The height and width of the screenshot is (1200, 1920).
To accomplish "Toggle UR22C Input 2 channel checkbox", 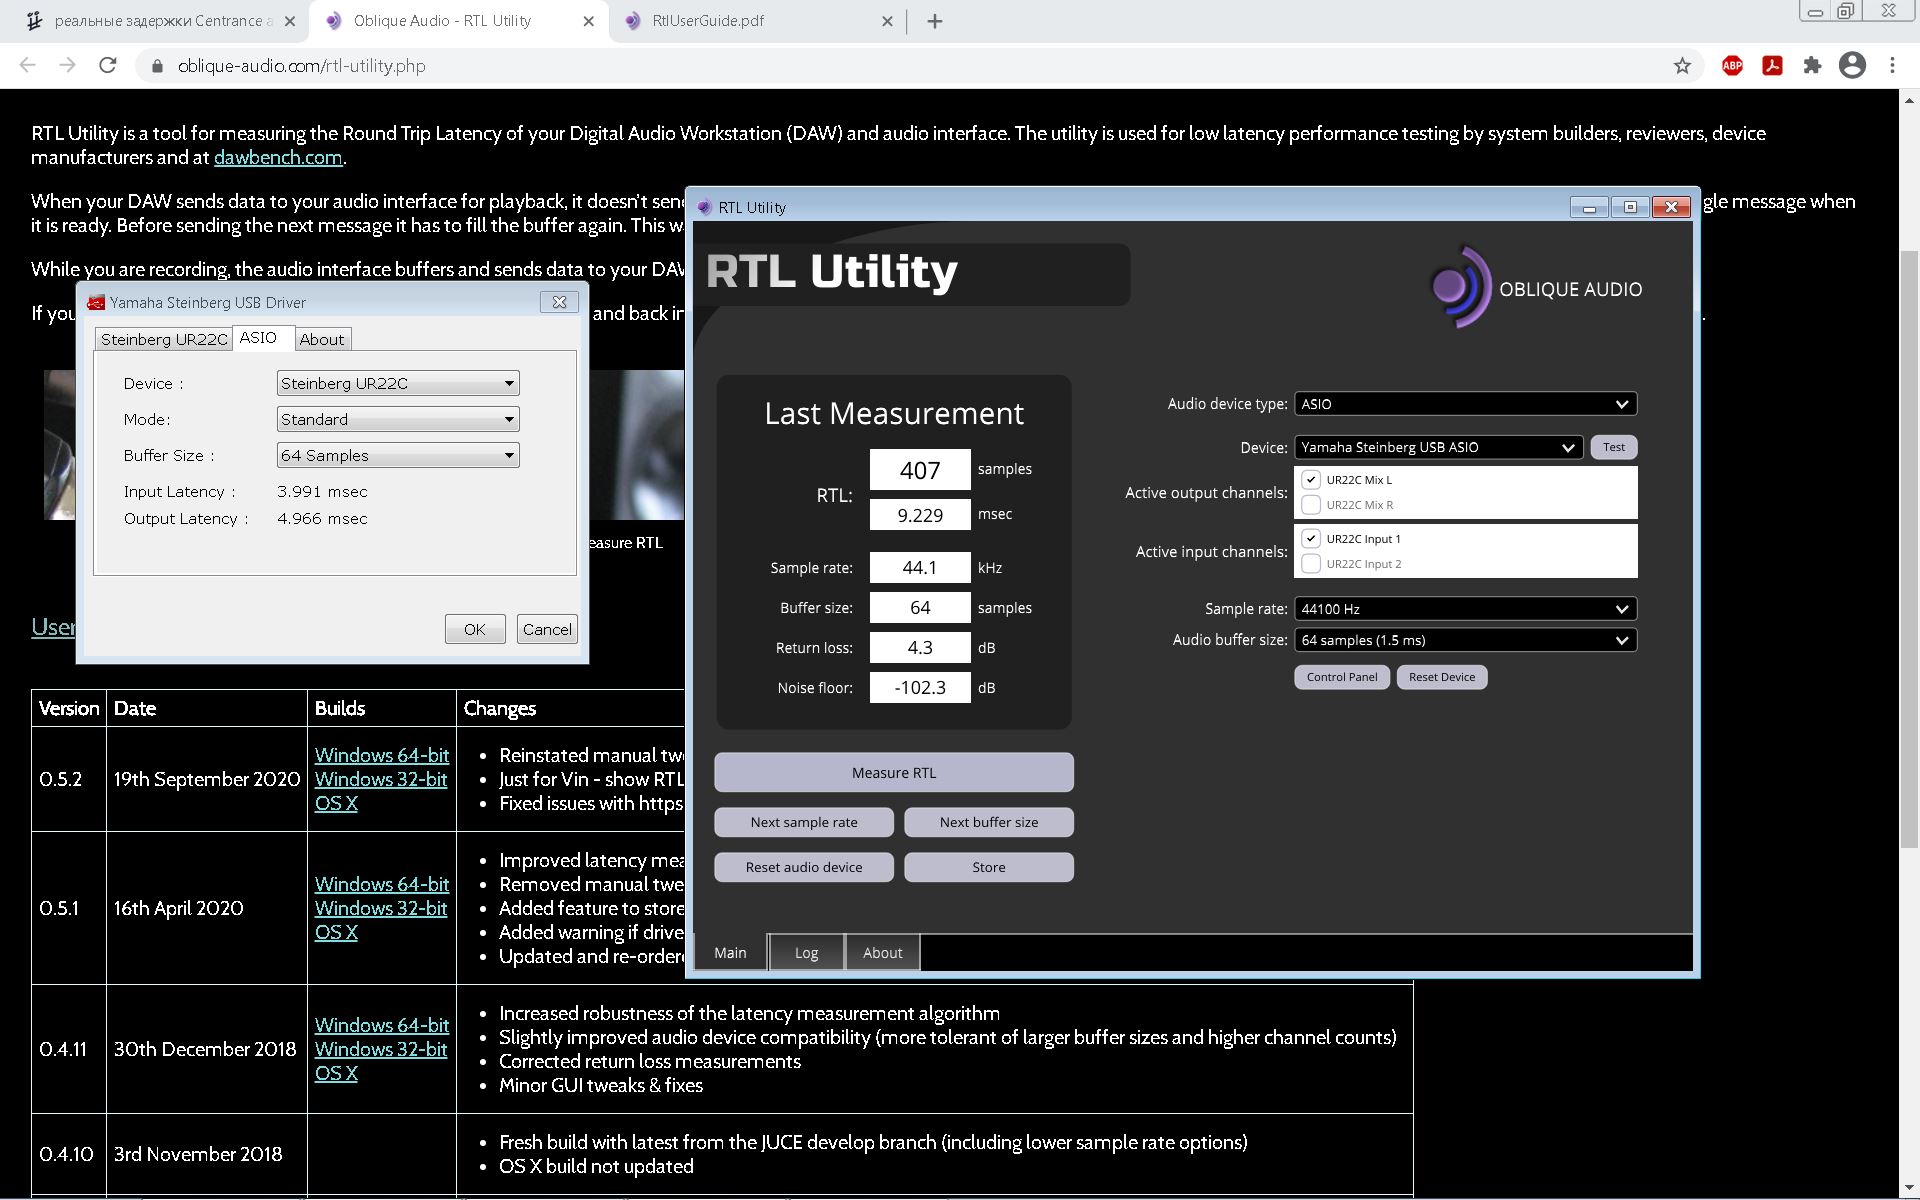I will 1311,564.
